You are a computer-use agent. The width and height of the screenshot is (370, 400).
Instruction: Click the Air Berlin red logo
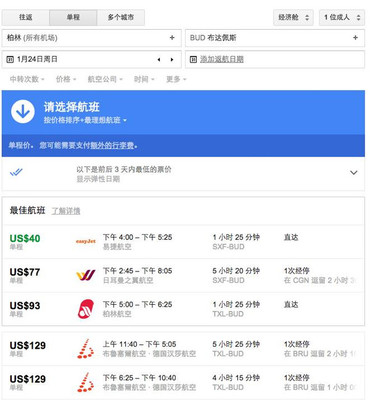86,309
